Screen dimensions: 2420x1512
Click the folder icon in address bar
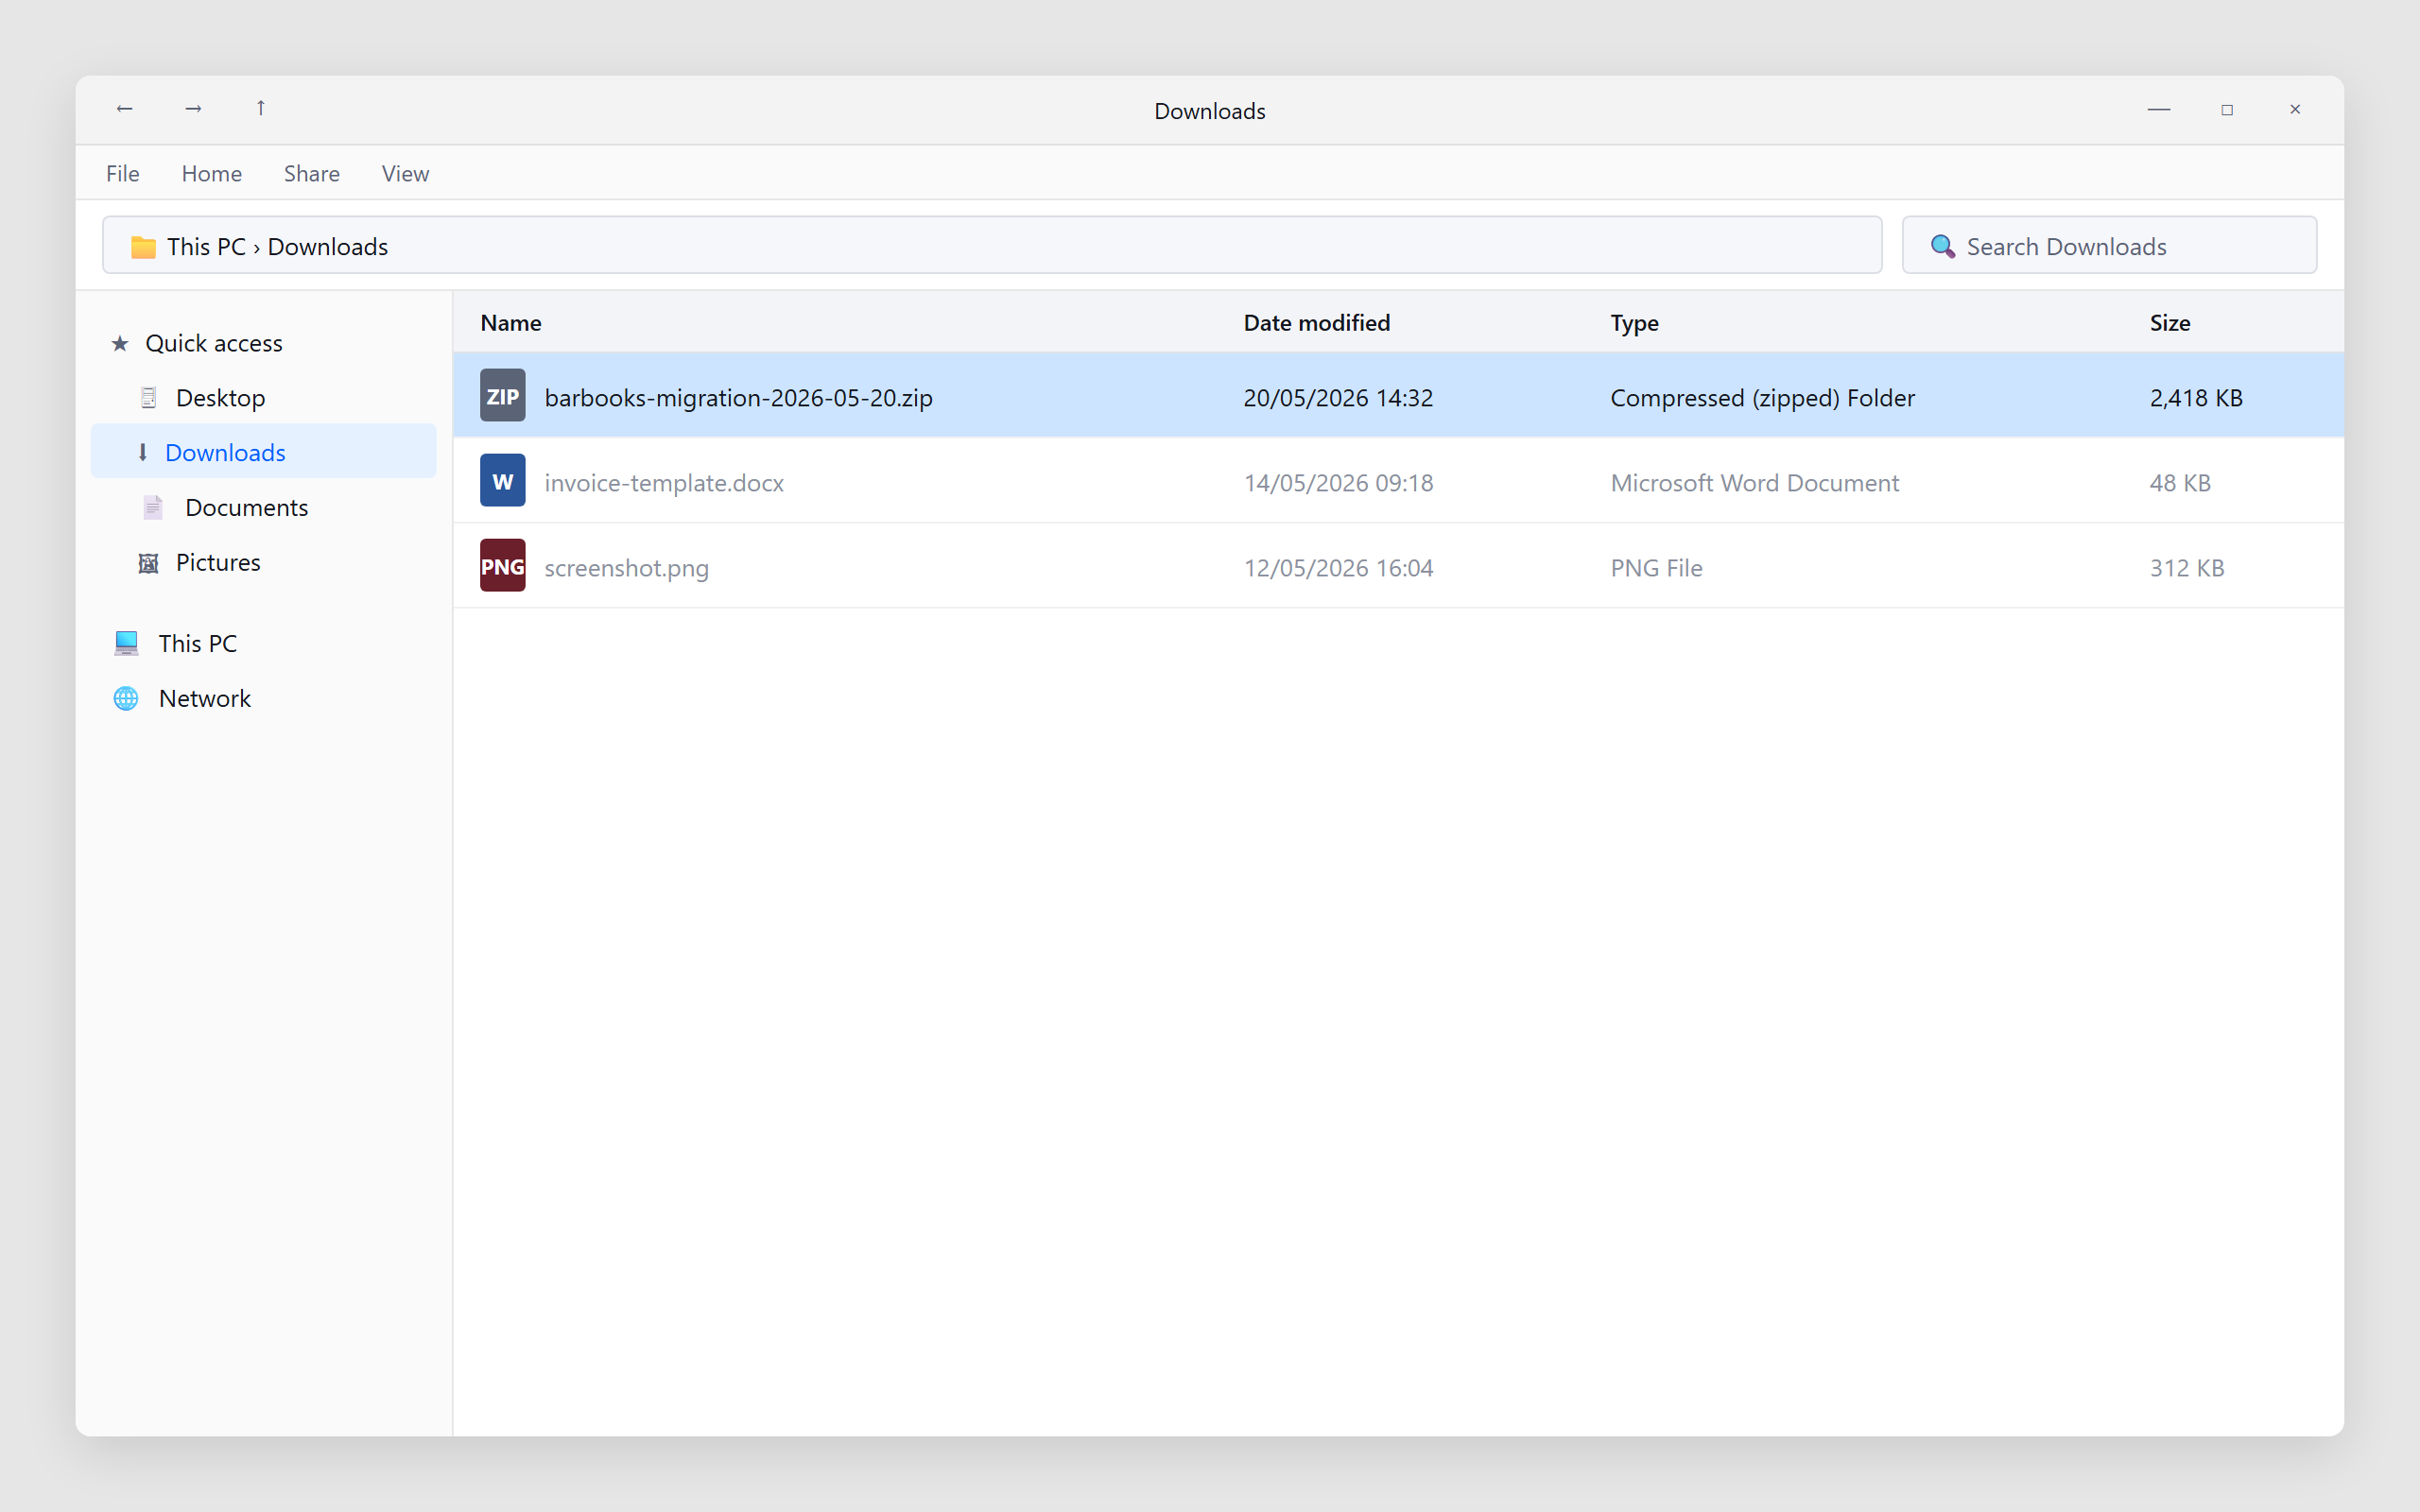(143, 246)
